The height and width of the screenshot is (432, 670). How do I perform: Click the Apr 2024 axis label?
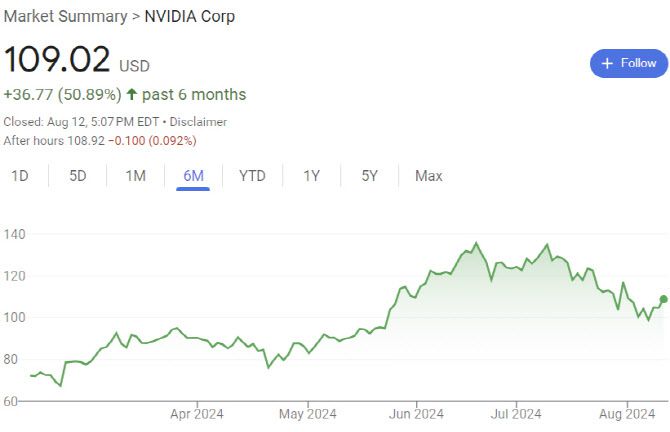pyautogui.click(x=196, y=414)
